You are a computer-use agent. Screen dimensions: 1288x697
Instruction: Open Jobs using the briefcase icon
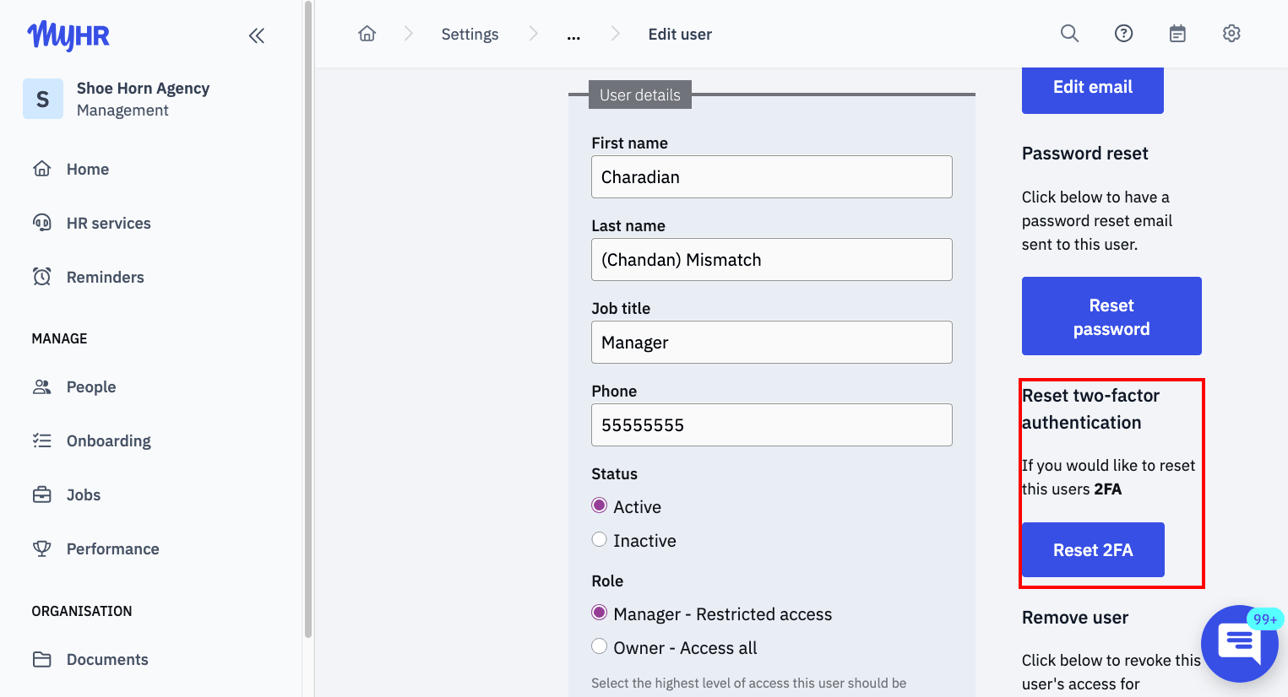[42, 494]
